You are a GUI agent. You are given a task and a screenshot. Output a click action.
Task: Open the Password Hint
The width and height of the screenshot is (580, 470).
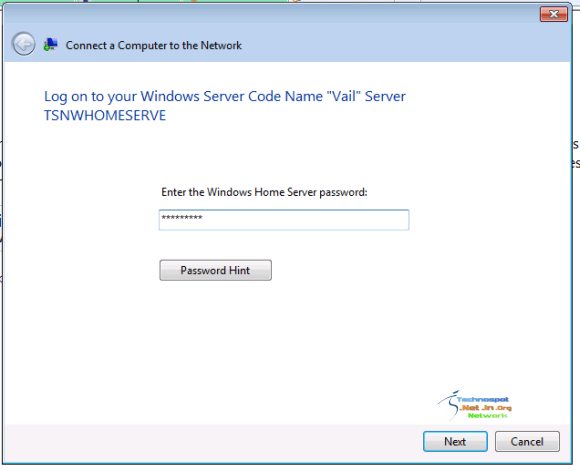215,270
